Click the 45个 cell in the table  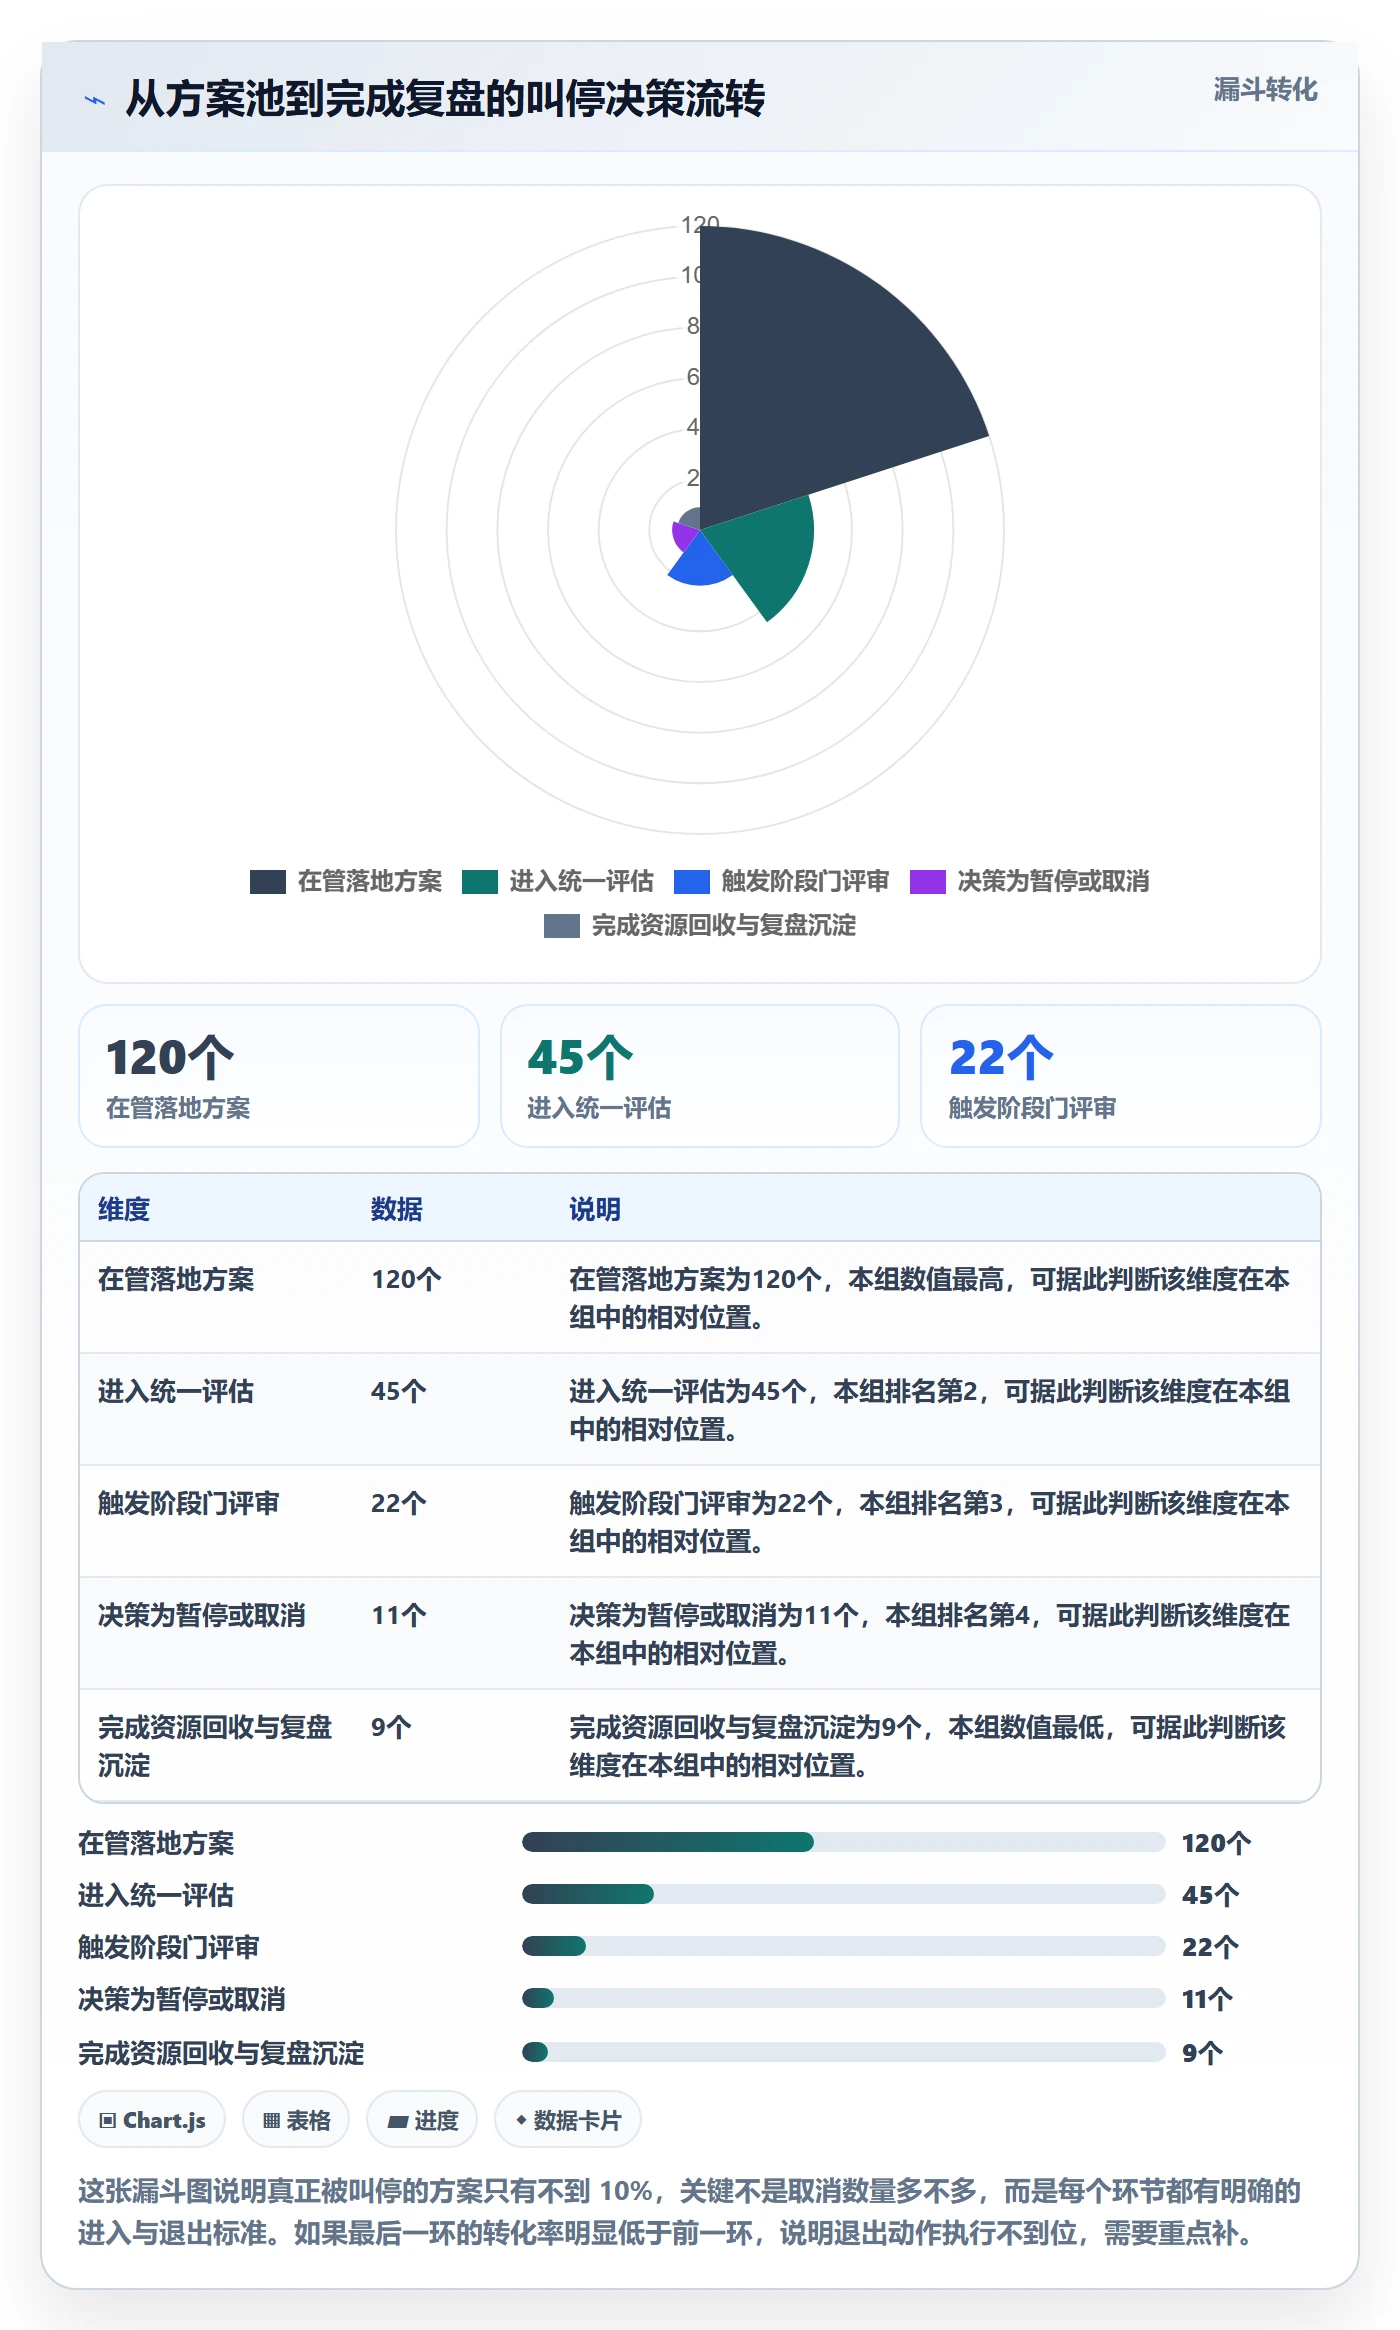point(399,1392)
